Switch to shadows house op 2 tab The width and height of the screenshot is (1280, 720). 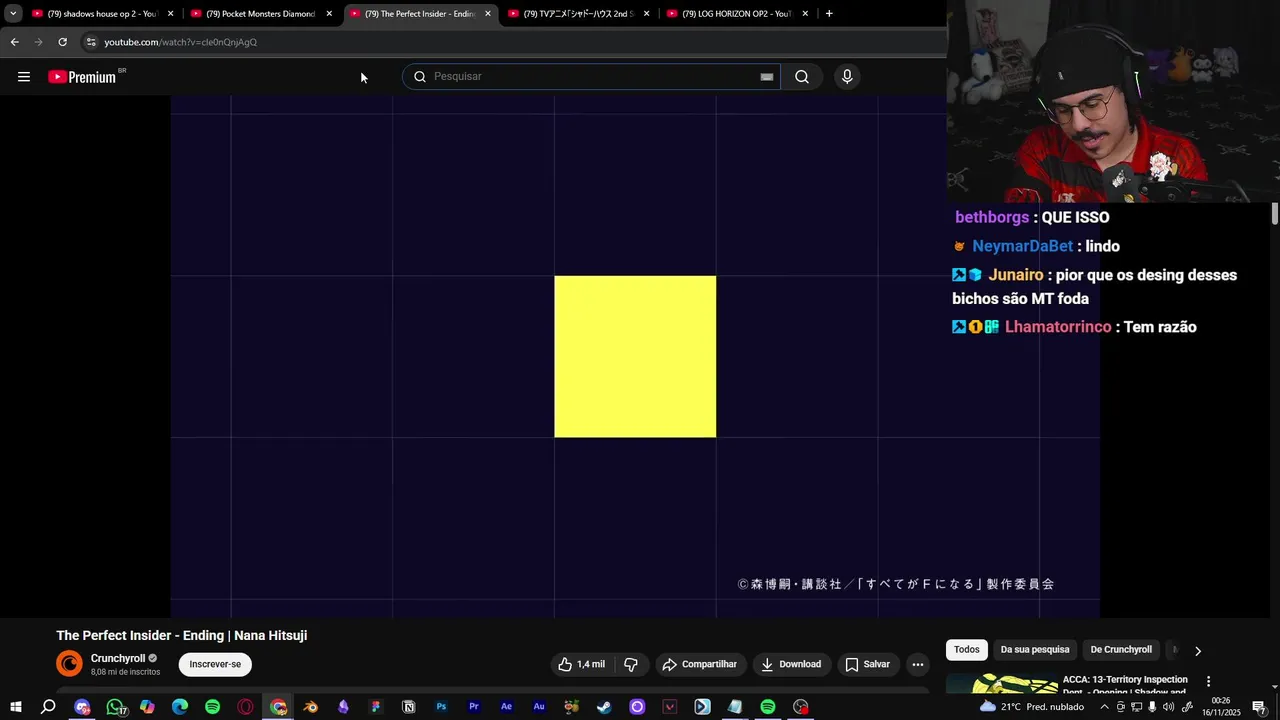[102, 14]
